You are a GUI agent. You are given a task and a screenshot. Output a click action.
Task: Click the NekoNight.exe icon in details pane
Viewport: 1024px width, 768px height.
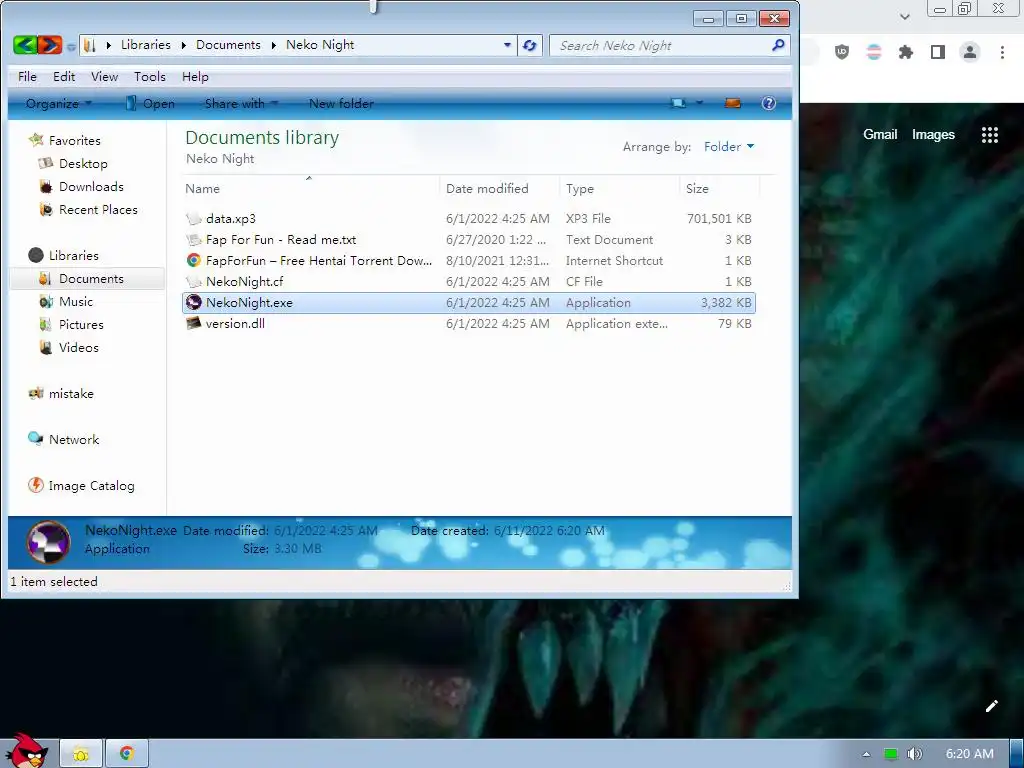pyautogui.click(x=48, y=542)
